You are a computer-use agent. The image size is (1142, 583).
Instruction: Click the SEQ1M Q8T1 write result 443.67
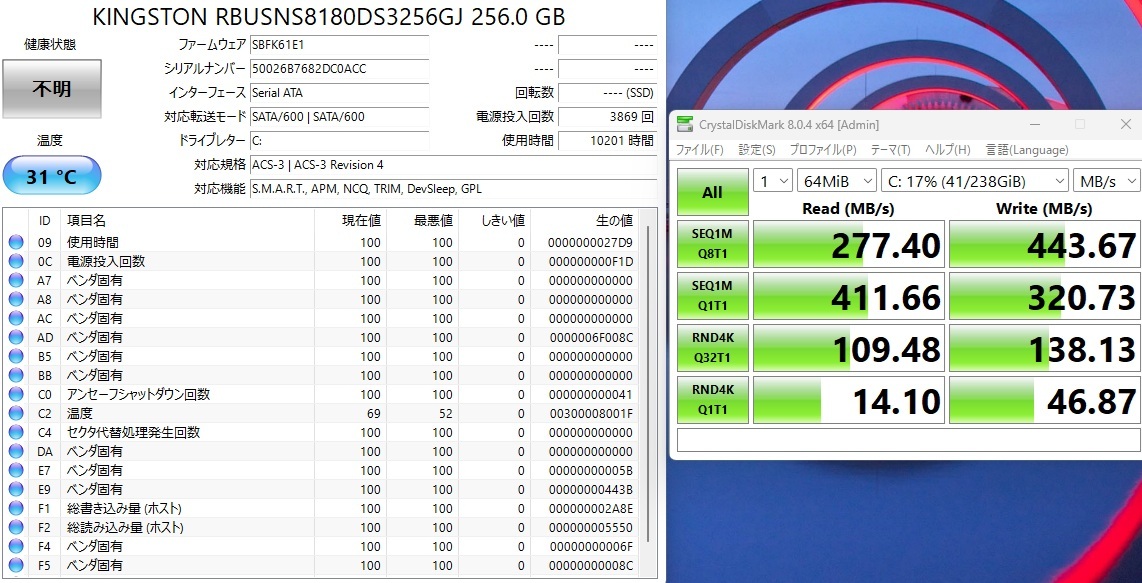1044,244
